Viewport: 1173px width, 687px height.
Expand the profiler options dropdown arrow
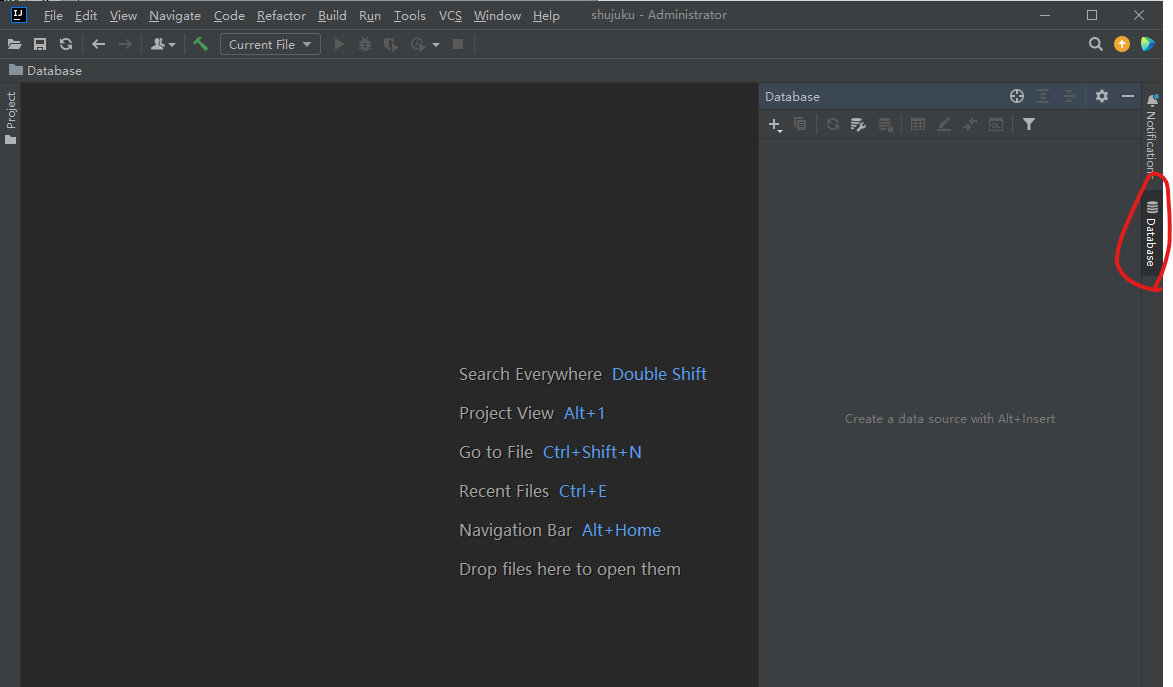click(436, 45)
